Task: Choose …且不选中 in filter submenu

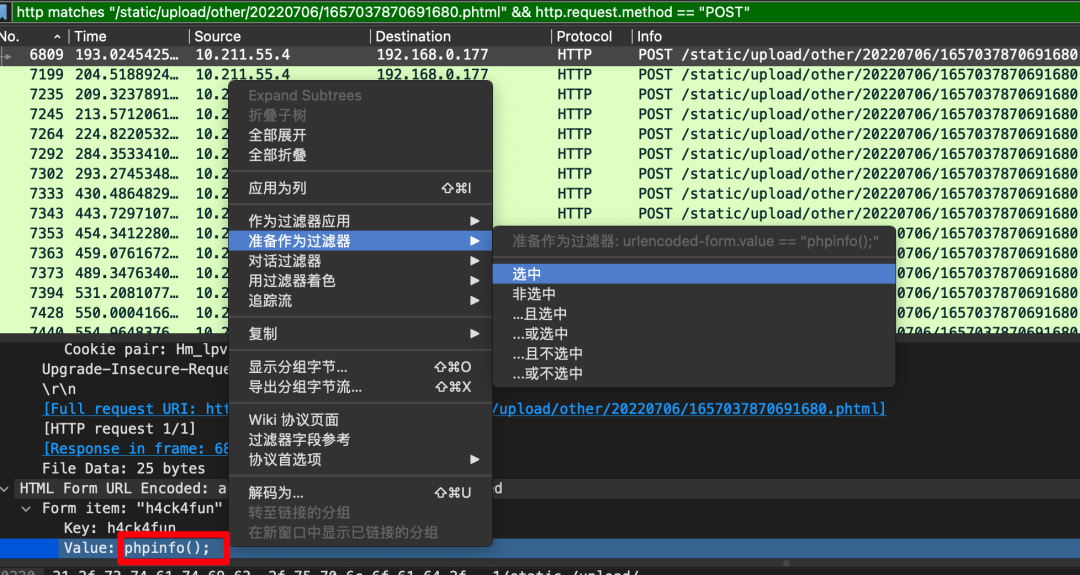Action: 694,354
